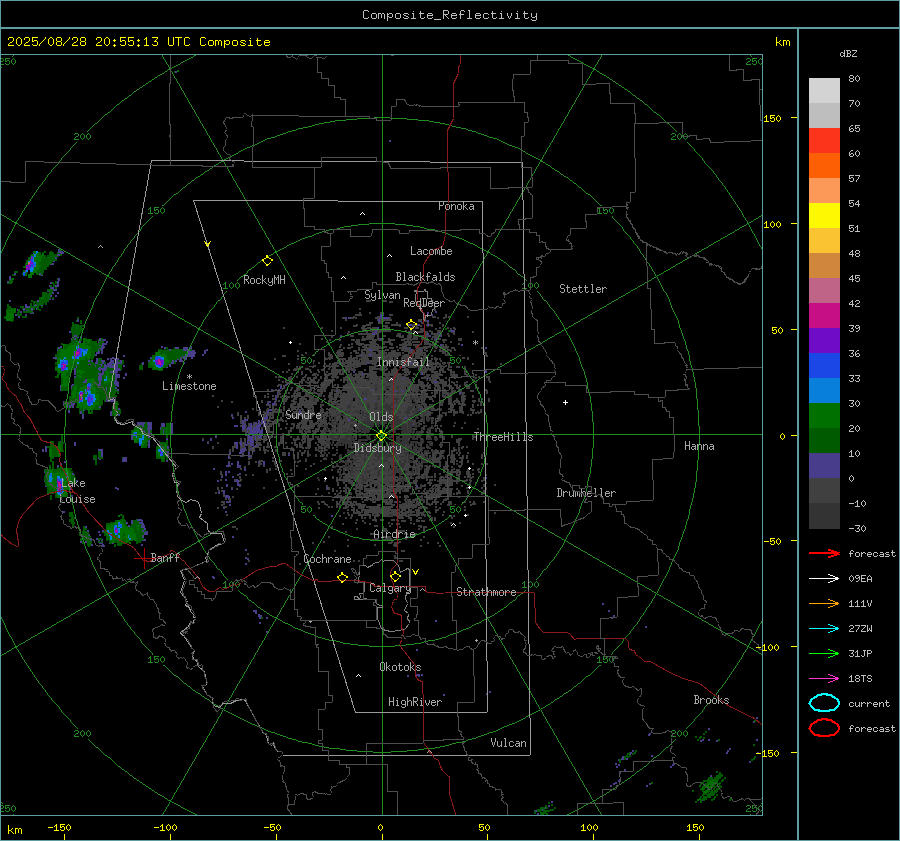The width and height of the screenshot is (900, 841).
Task: Select the 48–45 dBZ brown swatch
Action: tap(824, 265)
